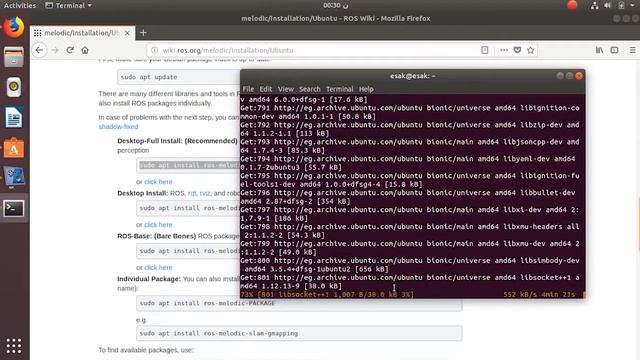Open the Firefox home page
This screenshot has width=640, height=360.
coord(85,50)
